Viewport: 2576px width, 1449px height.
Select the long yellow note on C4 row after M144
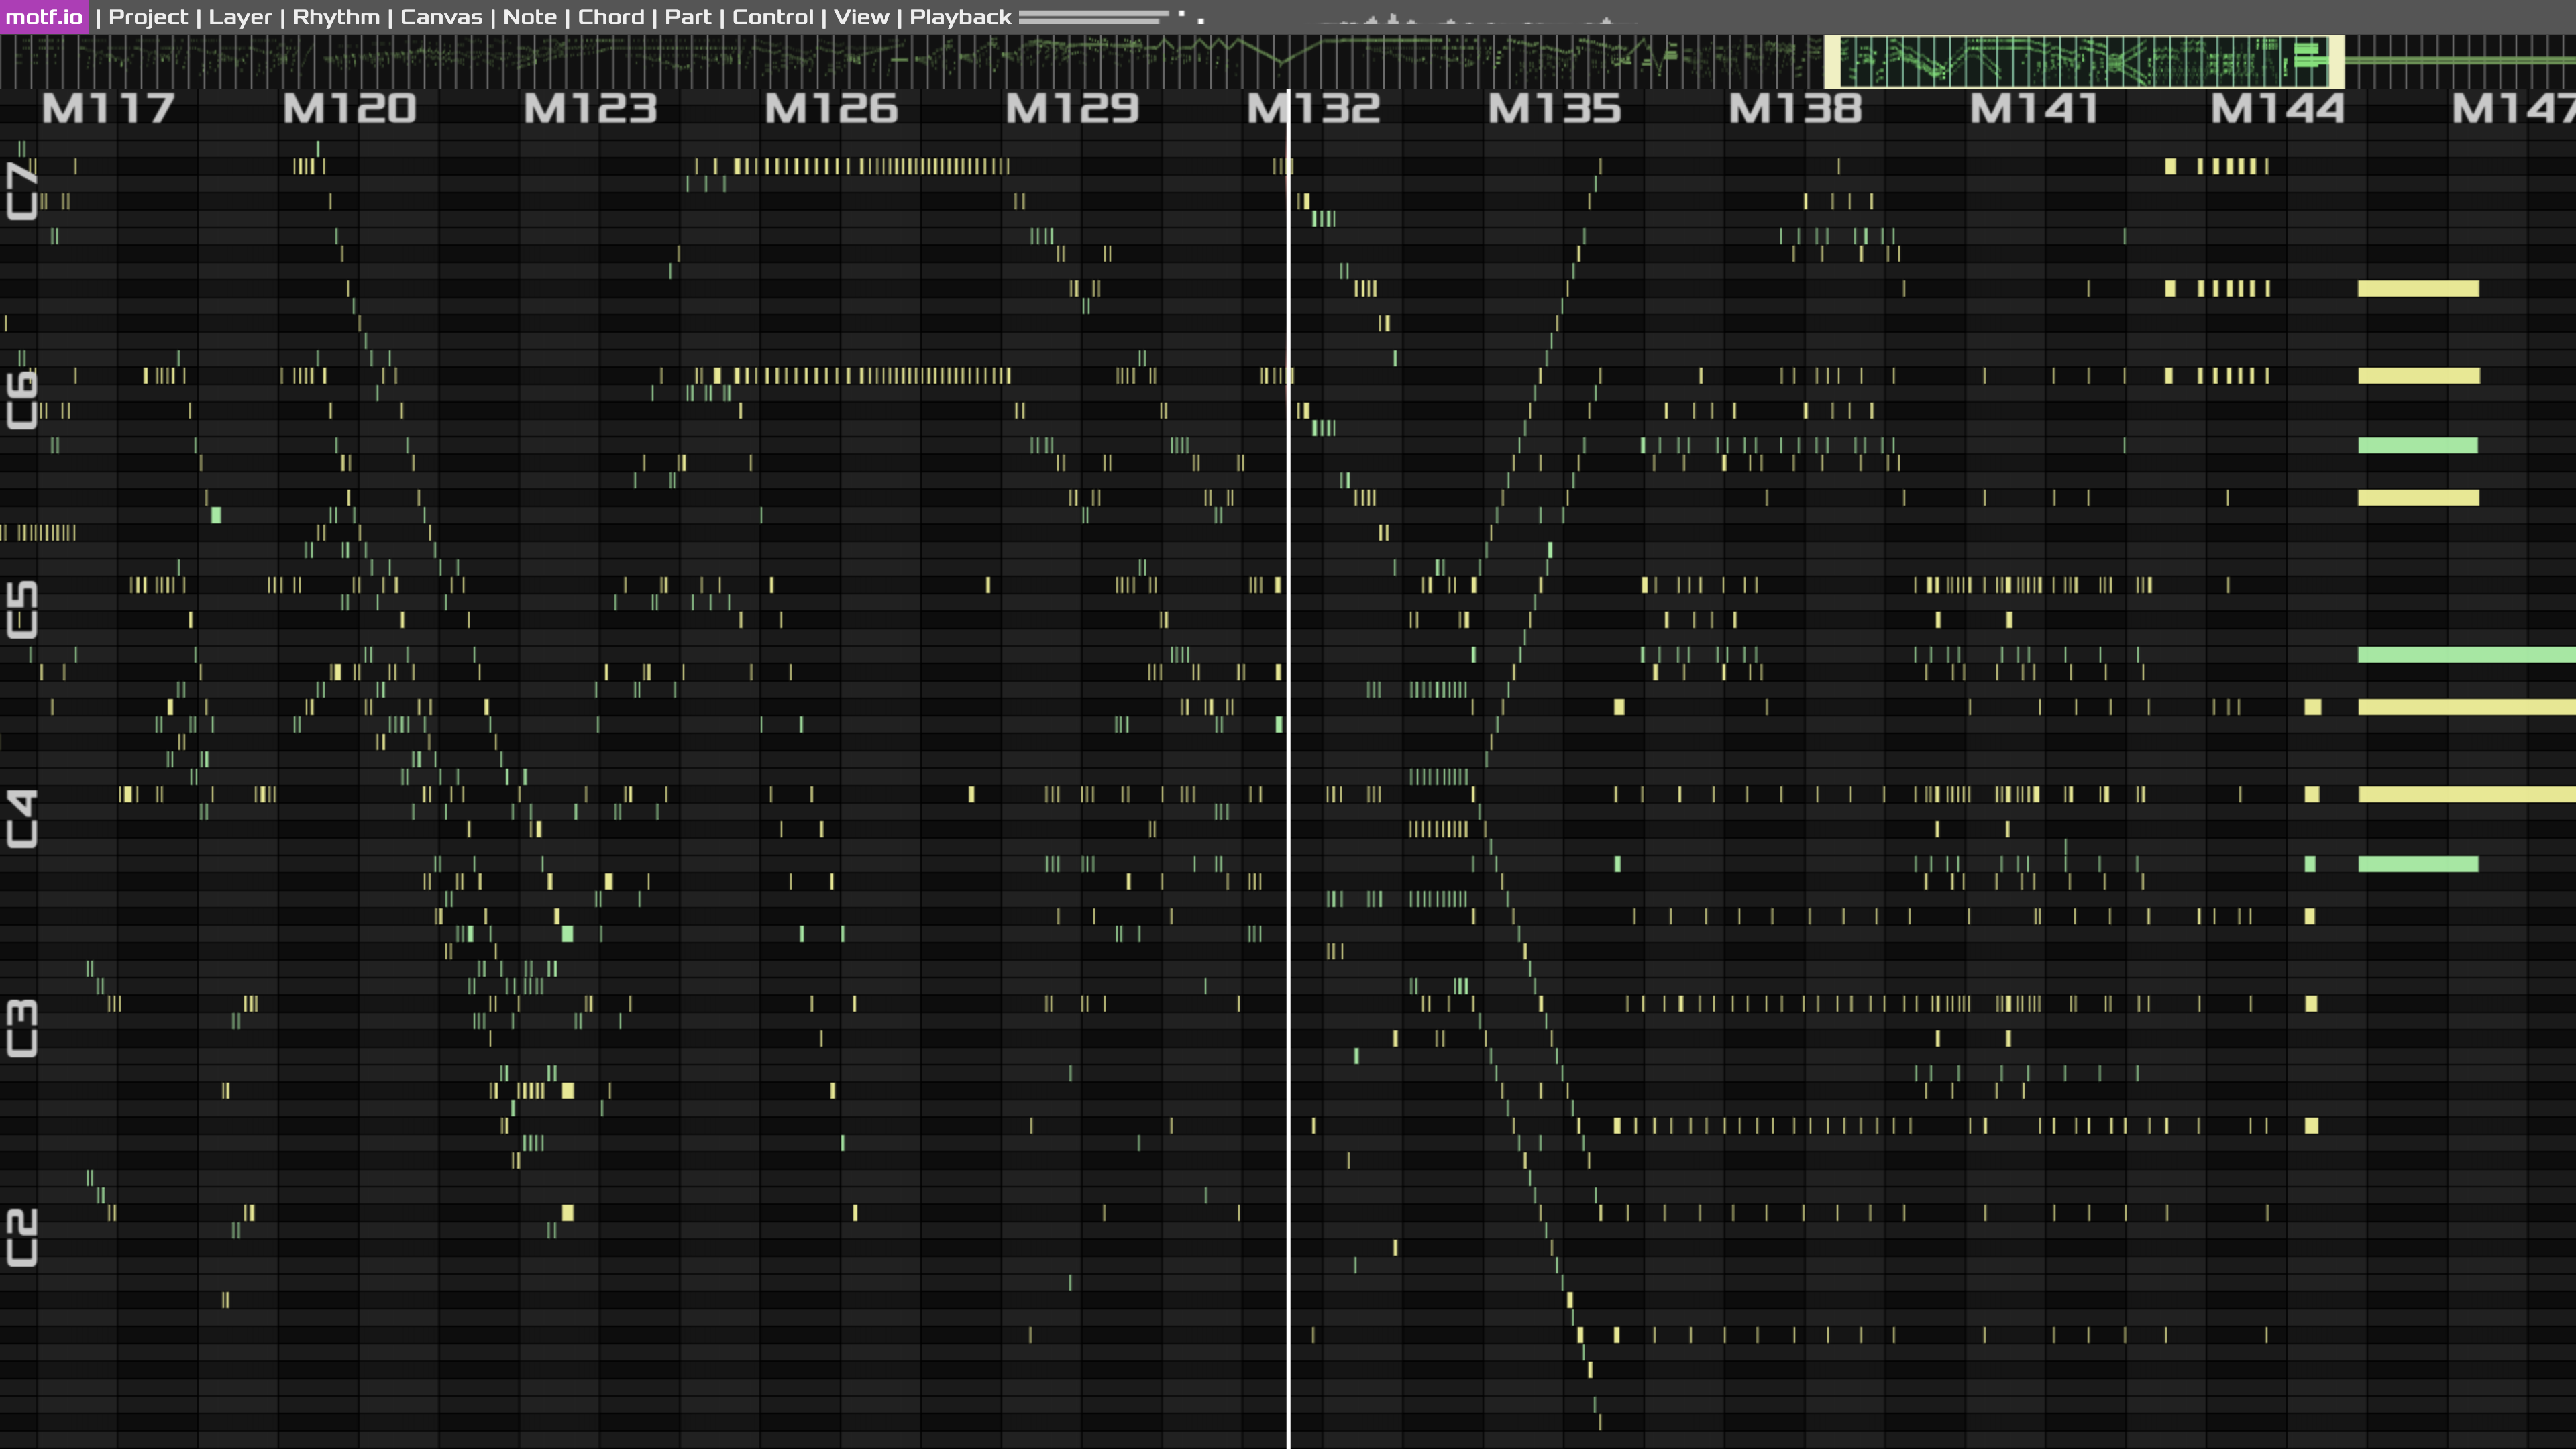click(2466, 794)
